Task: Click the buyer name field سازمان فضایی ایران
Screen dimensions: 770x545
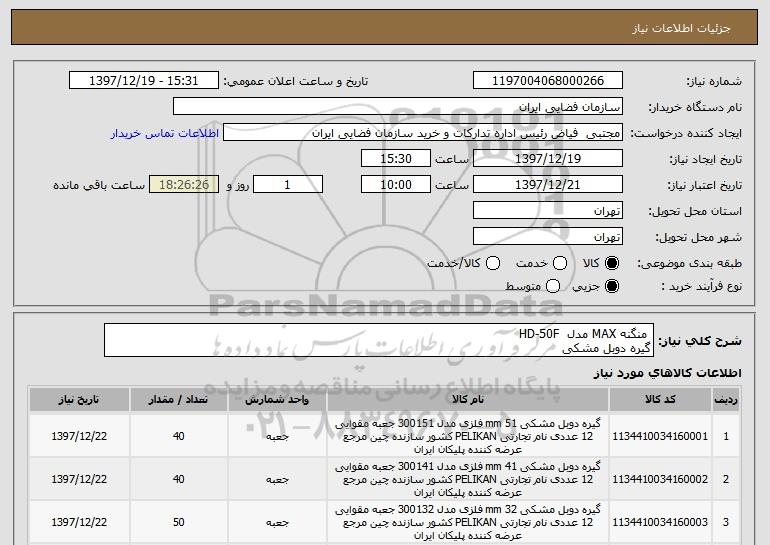Action: (x=398, y=107)
